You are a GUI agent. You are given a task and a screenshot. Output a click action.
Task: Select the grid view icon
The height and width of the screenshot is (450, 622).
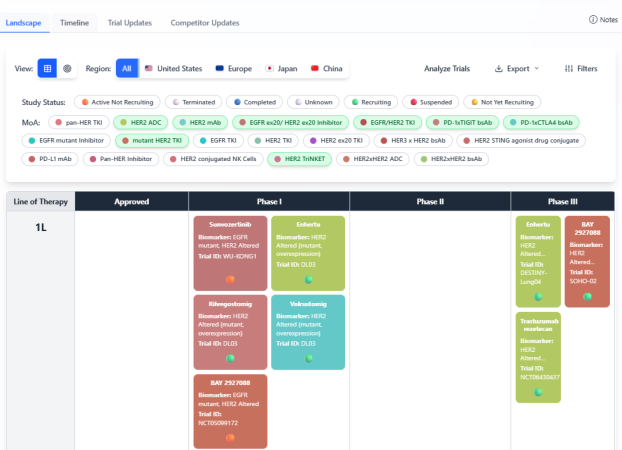click(x=47, y=69)
